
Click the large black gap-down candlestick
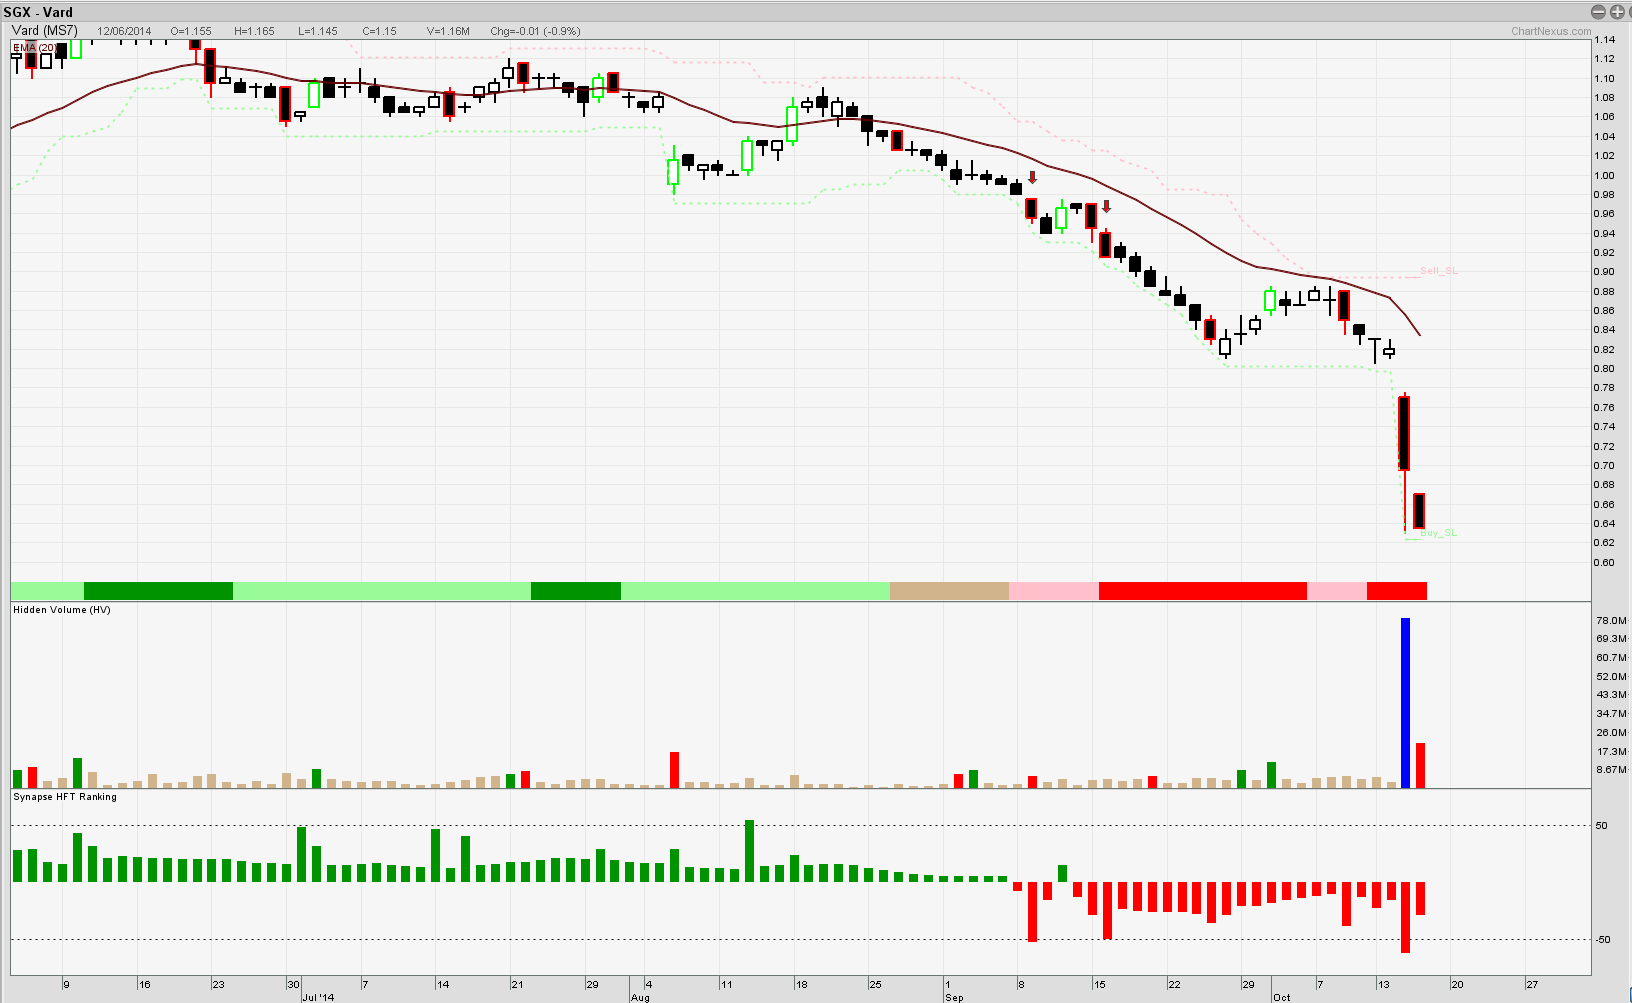(x=1404, y=433)
